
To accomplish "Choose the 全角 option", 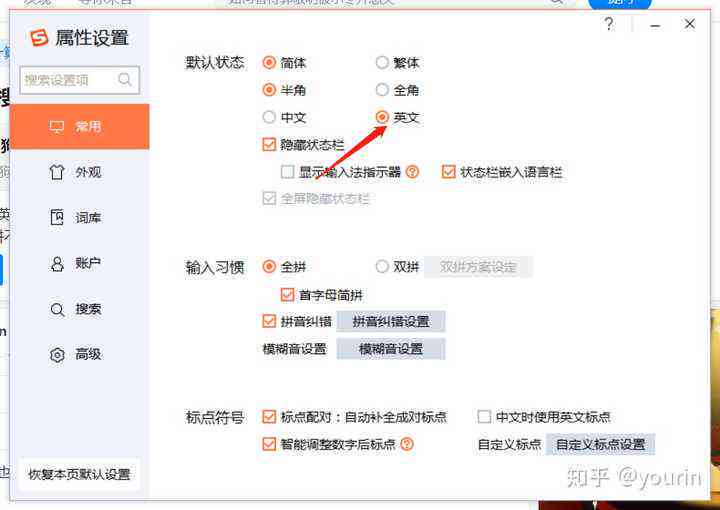I will pos(382,90).
